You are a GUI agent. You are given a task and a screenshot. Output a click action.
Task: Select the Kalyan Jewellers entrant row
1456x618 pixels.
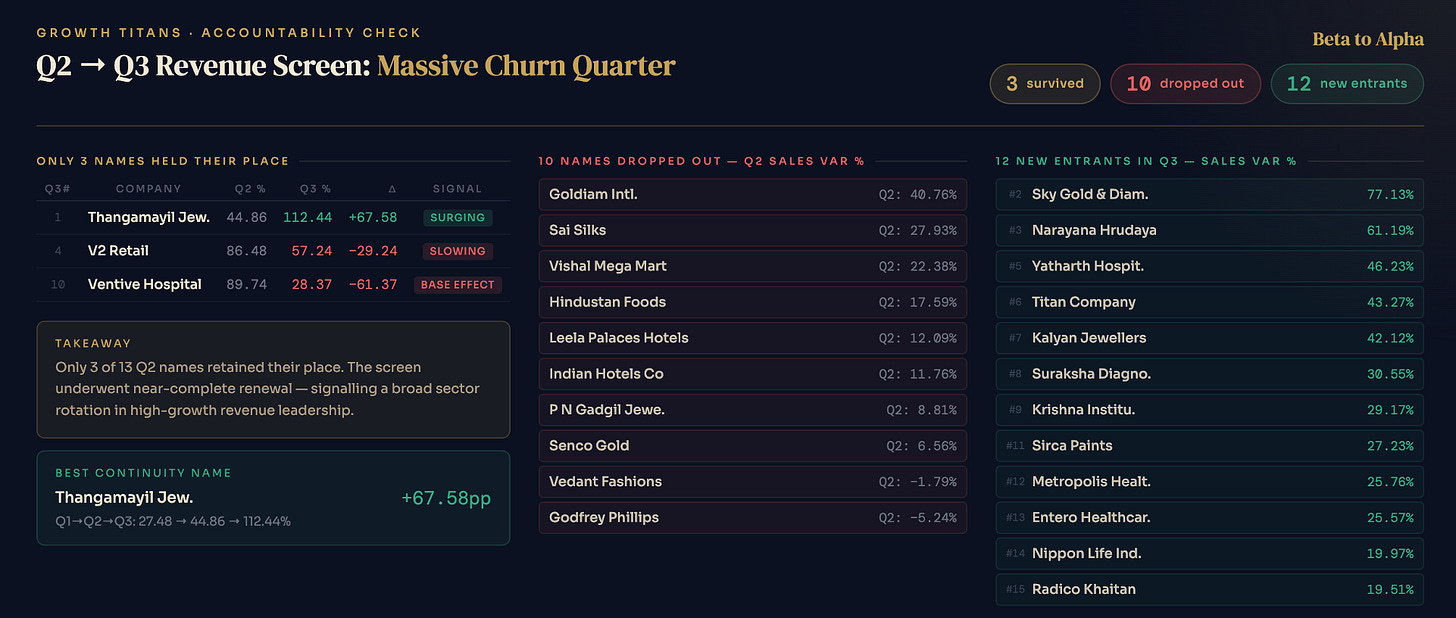1210,338
